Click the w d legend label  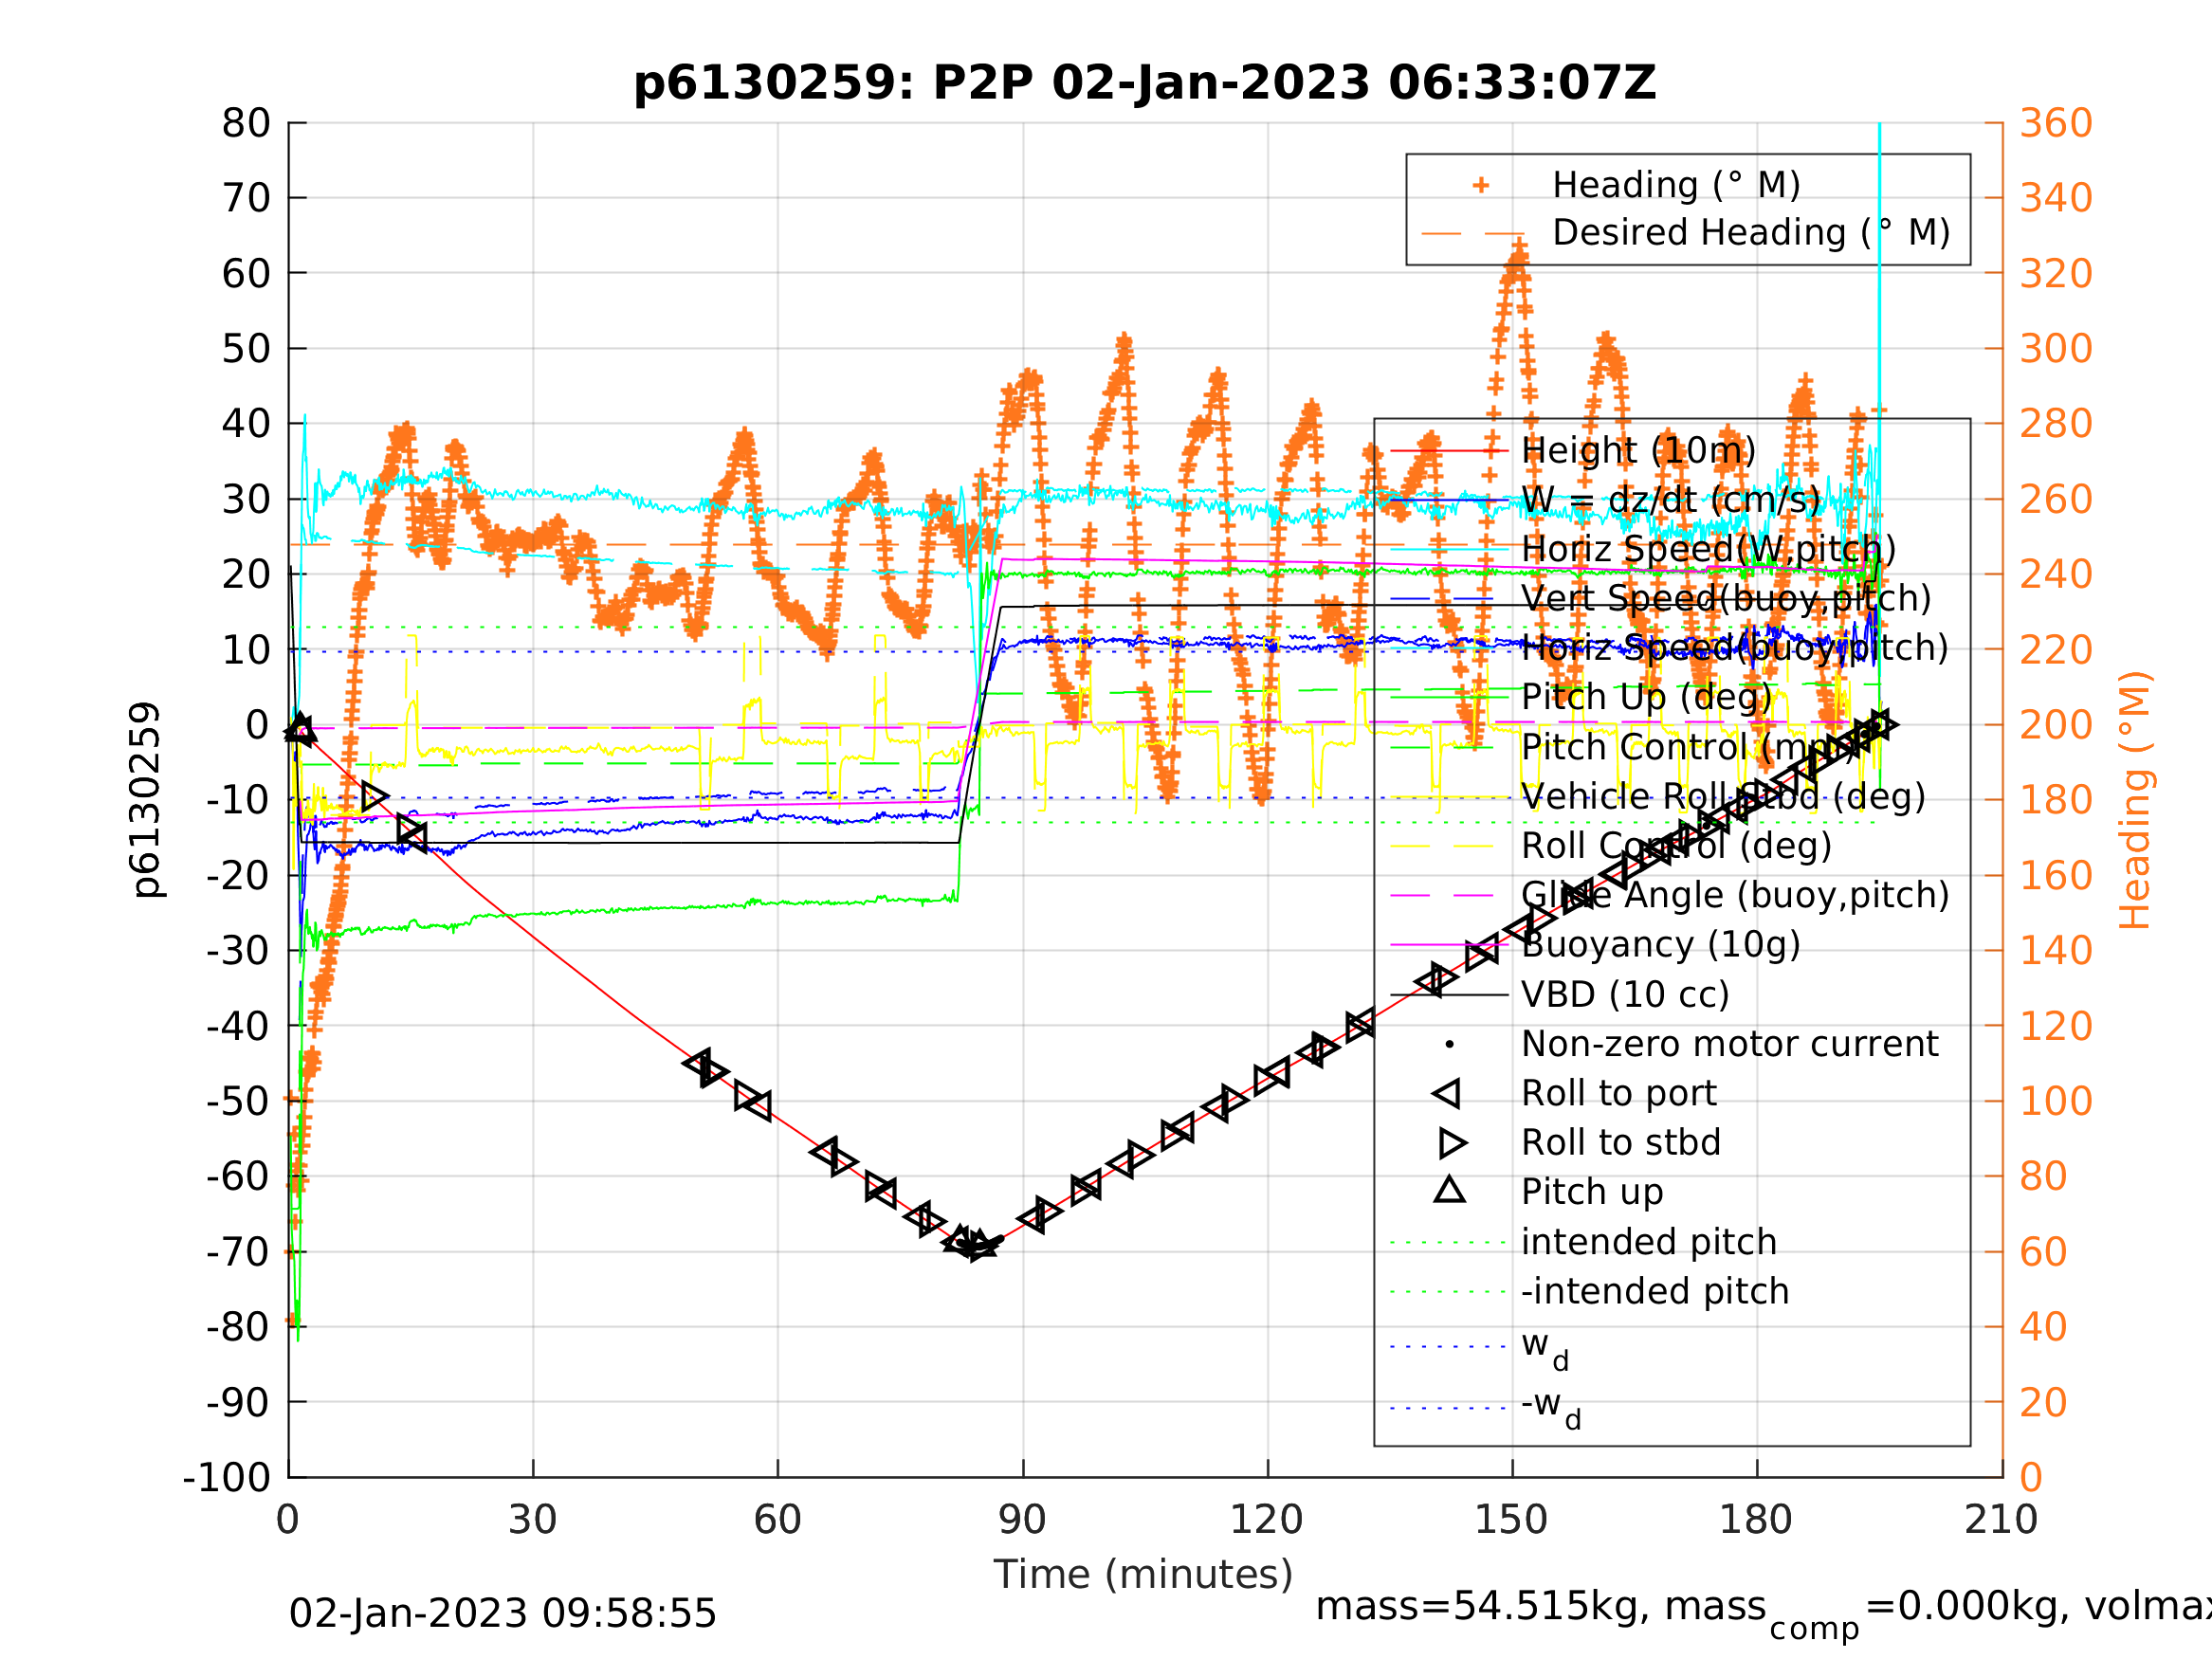coord(1545,1348)
